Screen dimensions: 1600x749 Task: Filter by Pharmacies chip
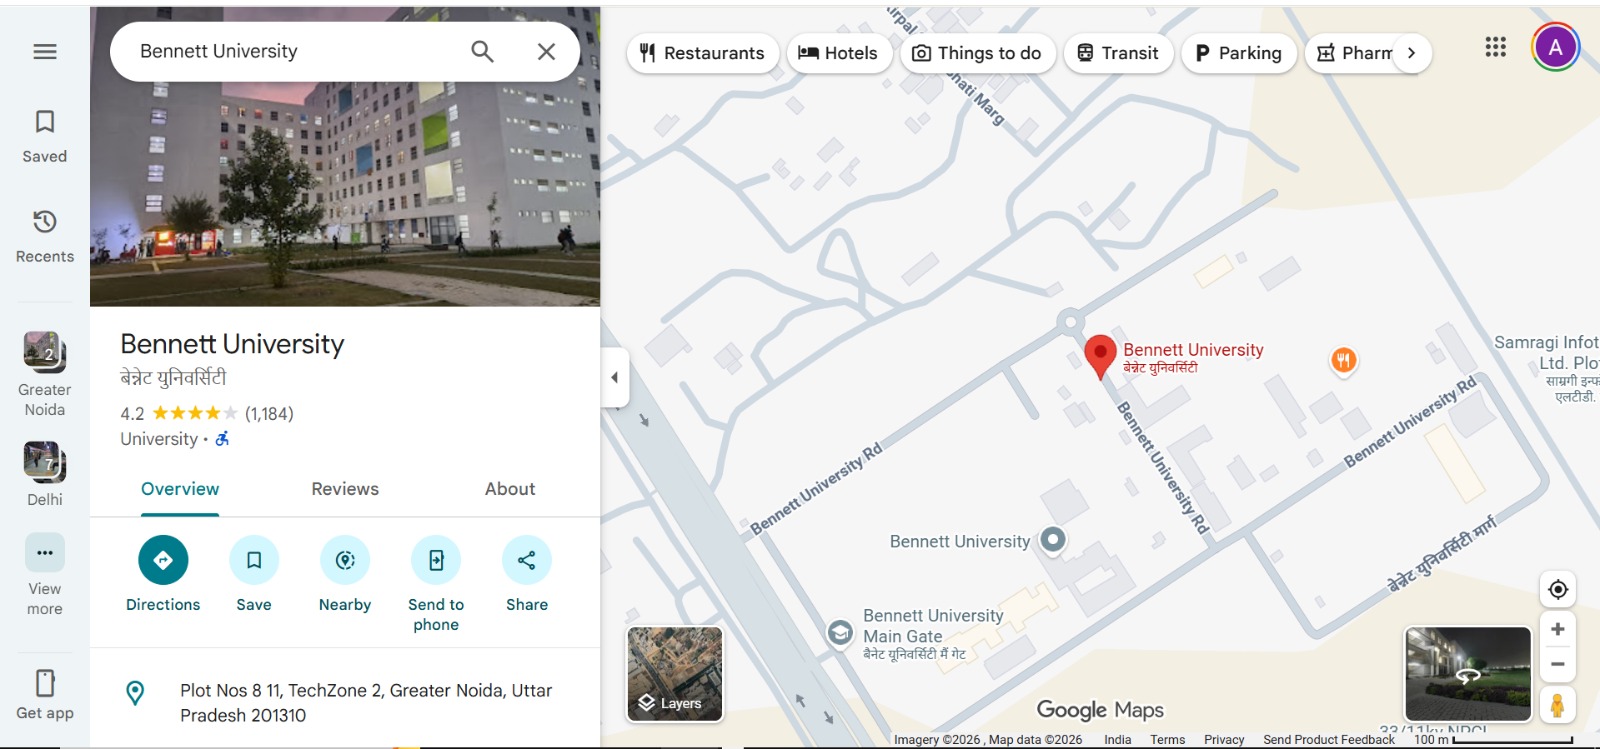coord(1352,53)
